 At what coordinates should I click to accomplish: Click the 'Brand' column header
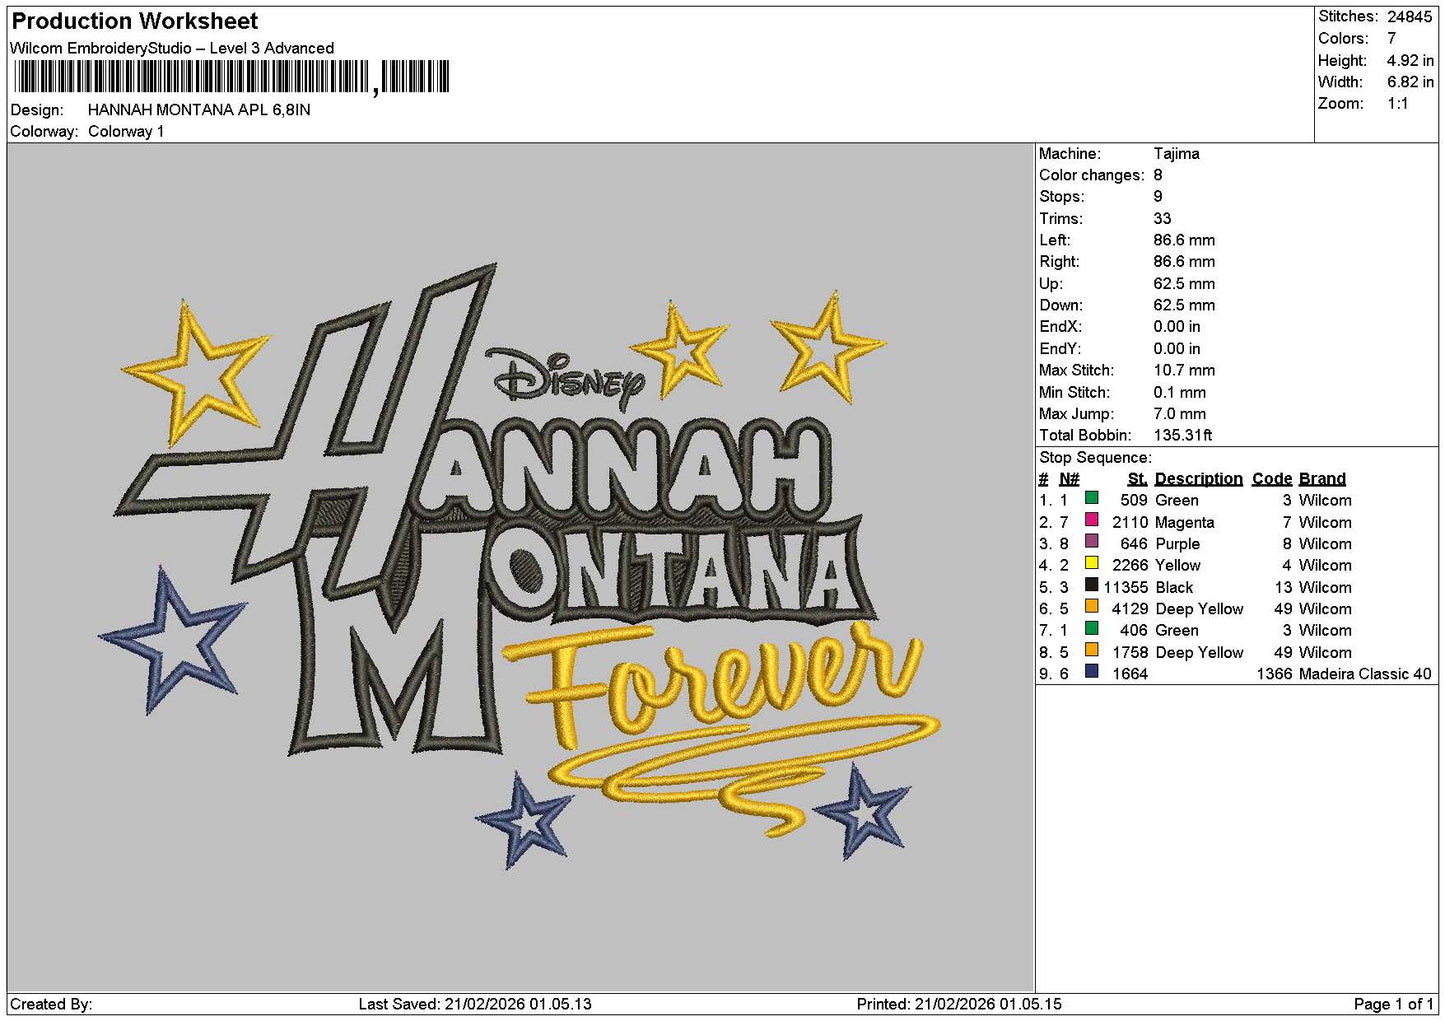[1322, 479]
